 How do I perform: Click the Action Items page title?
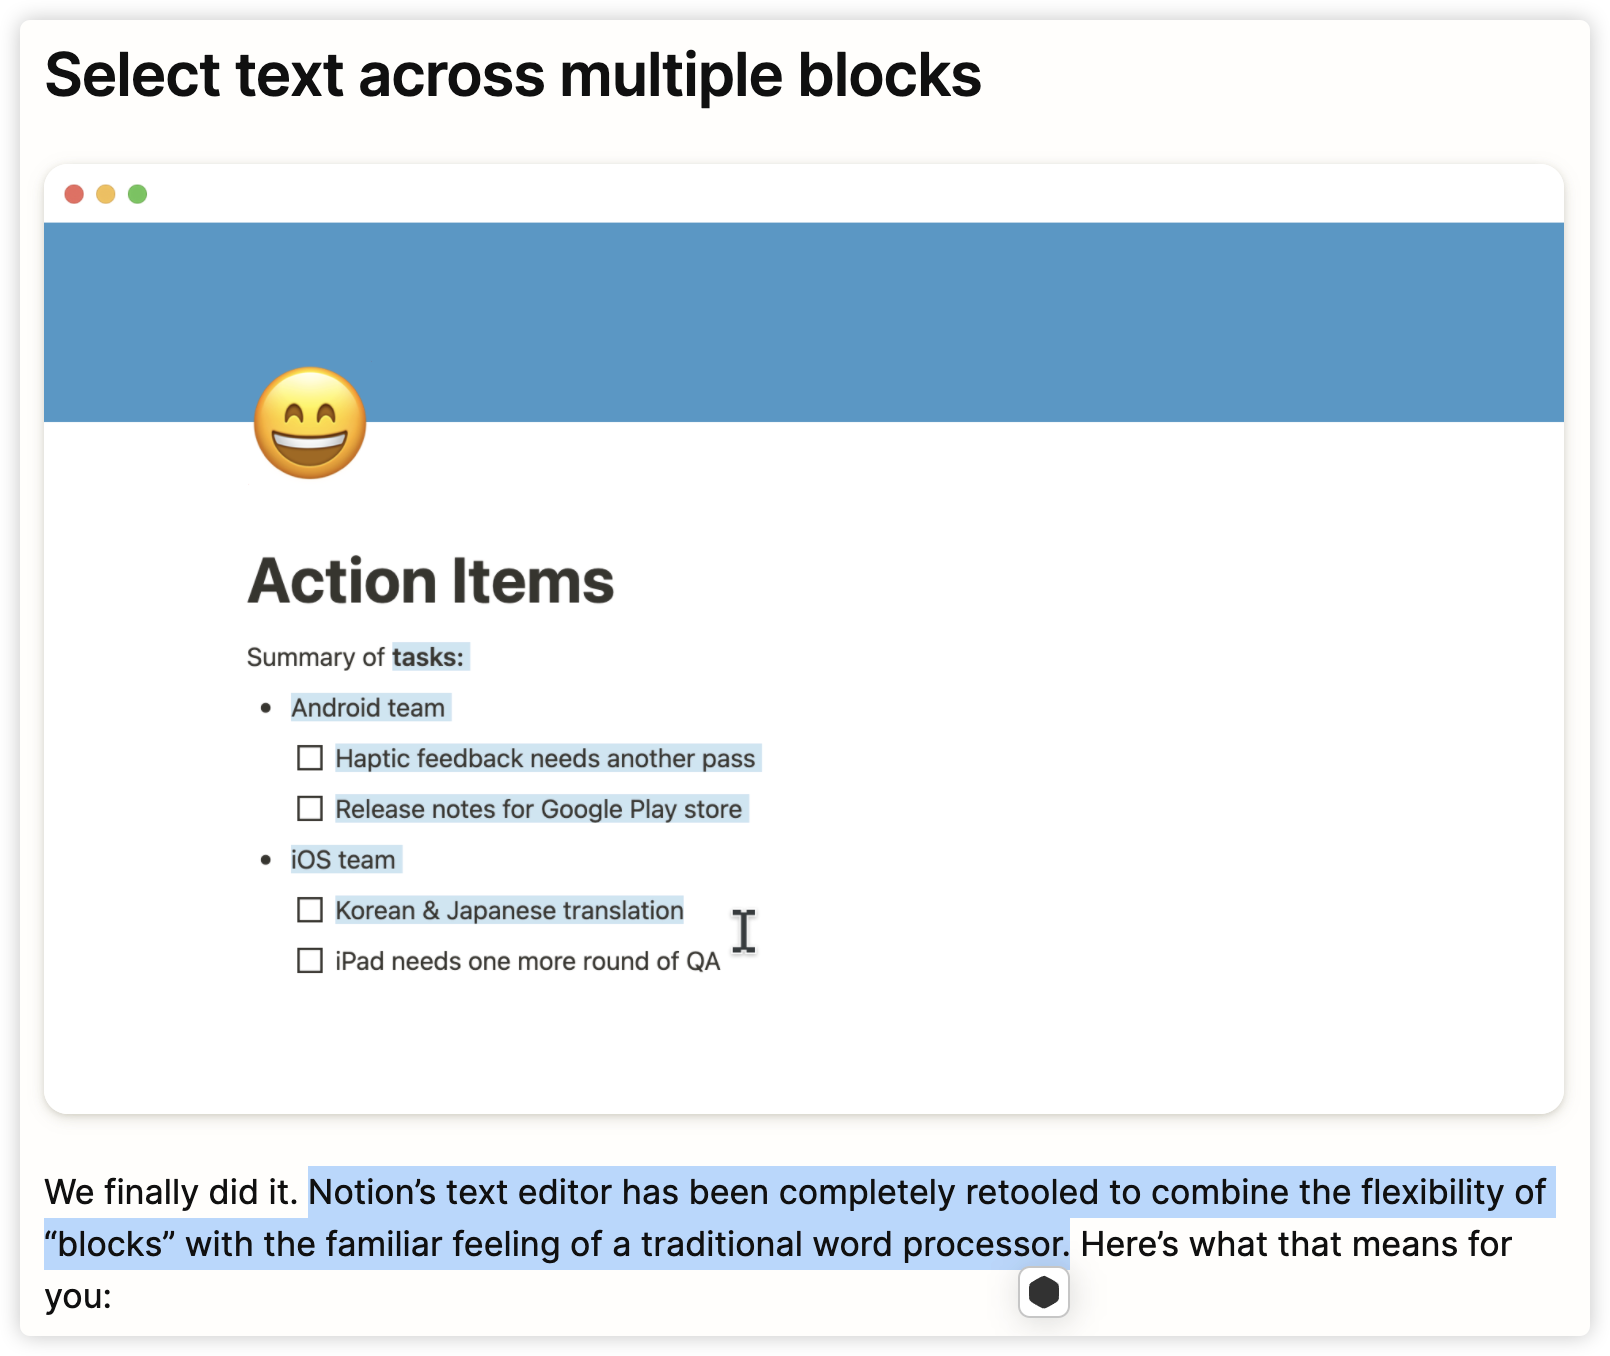coord(431,581)
